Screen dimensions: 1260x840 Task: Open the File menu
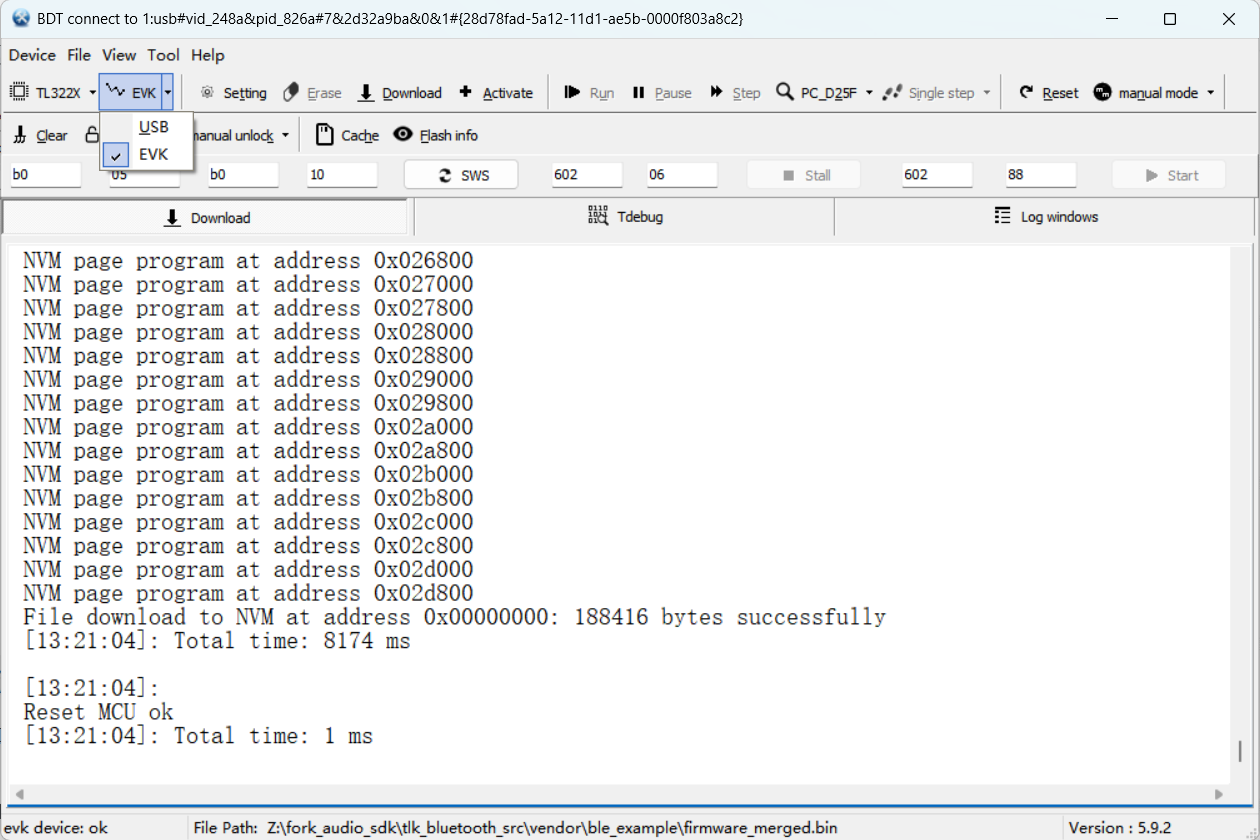point(79,55)
